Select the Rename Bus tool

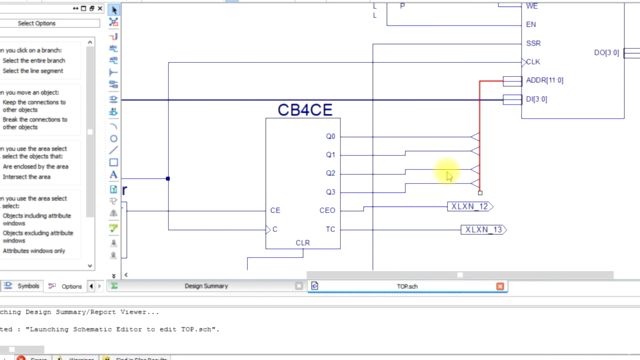(114, 60)
